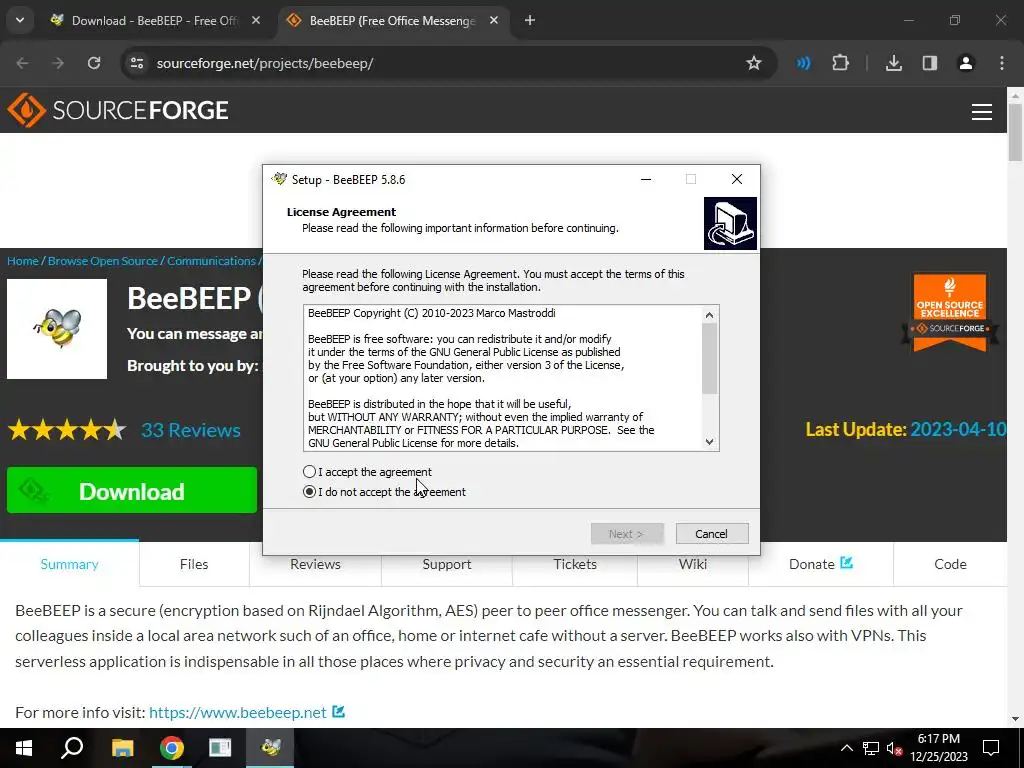Click the external-link icon beside beebeep.net
This screenshot has width=1024, height=768.
click(x=338, y=711)
